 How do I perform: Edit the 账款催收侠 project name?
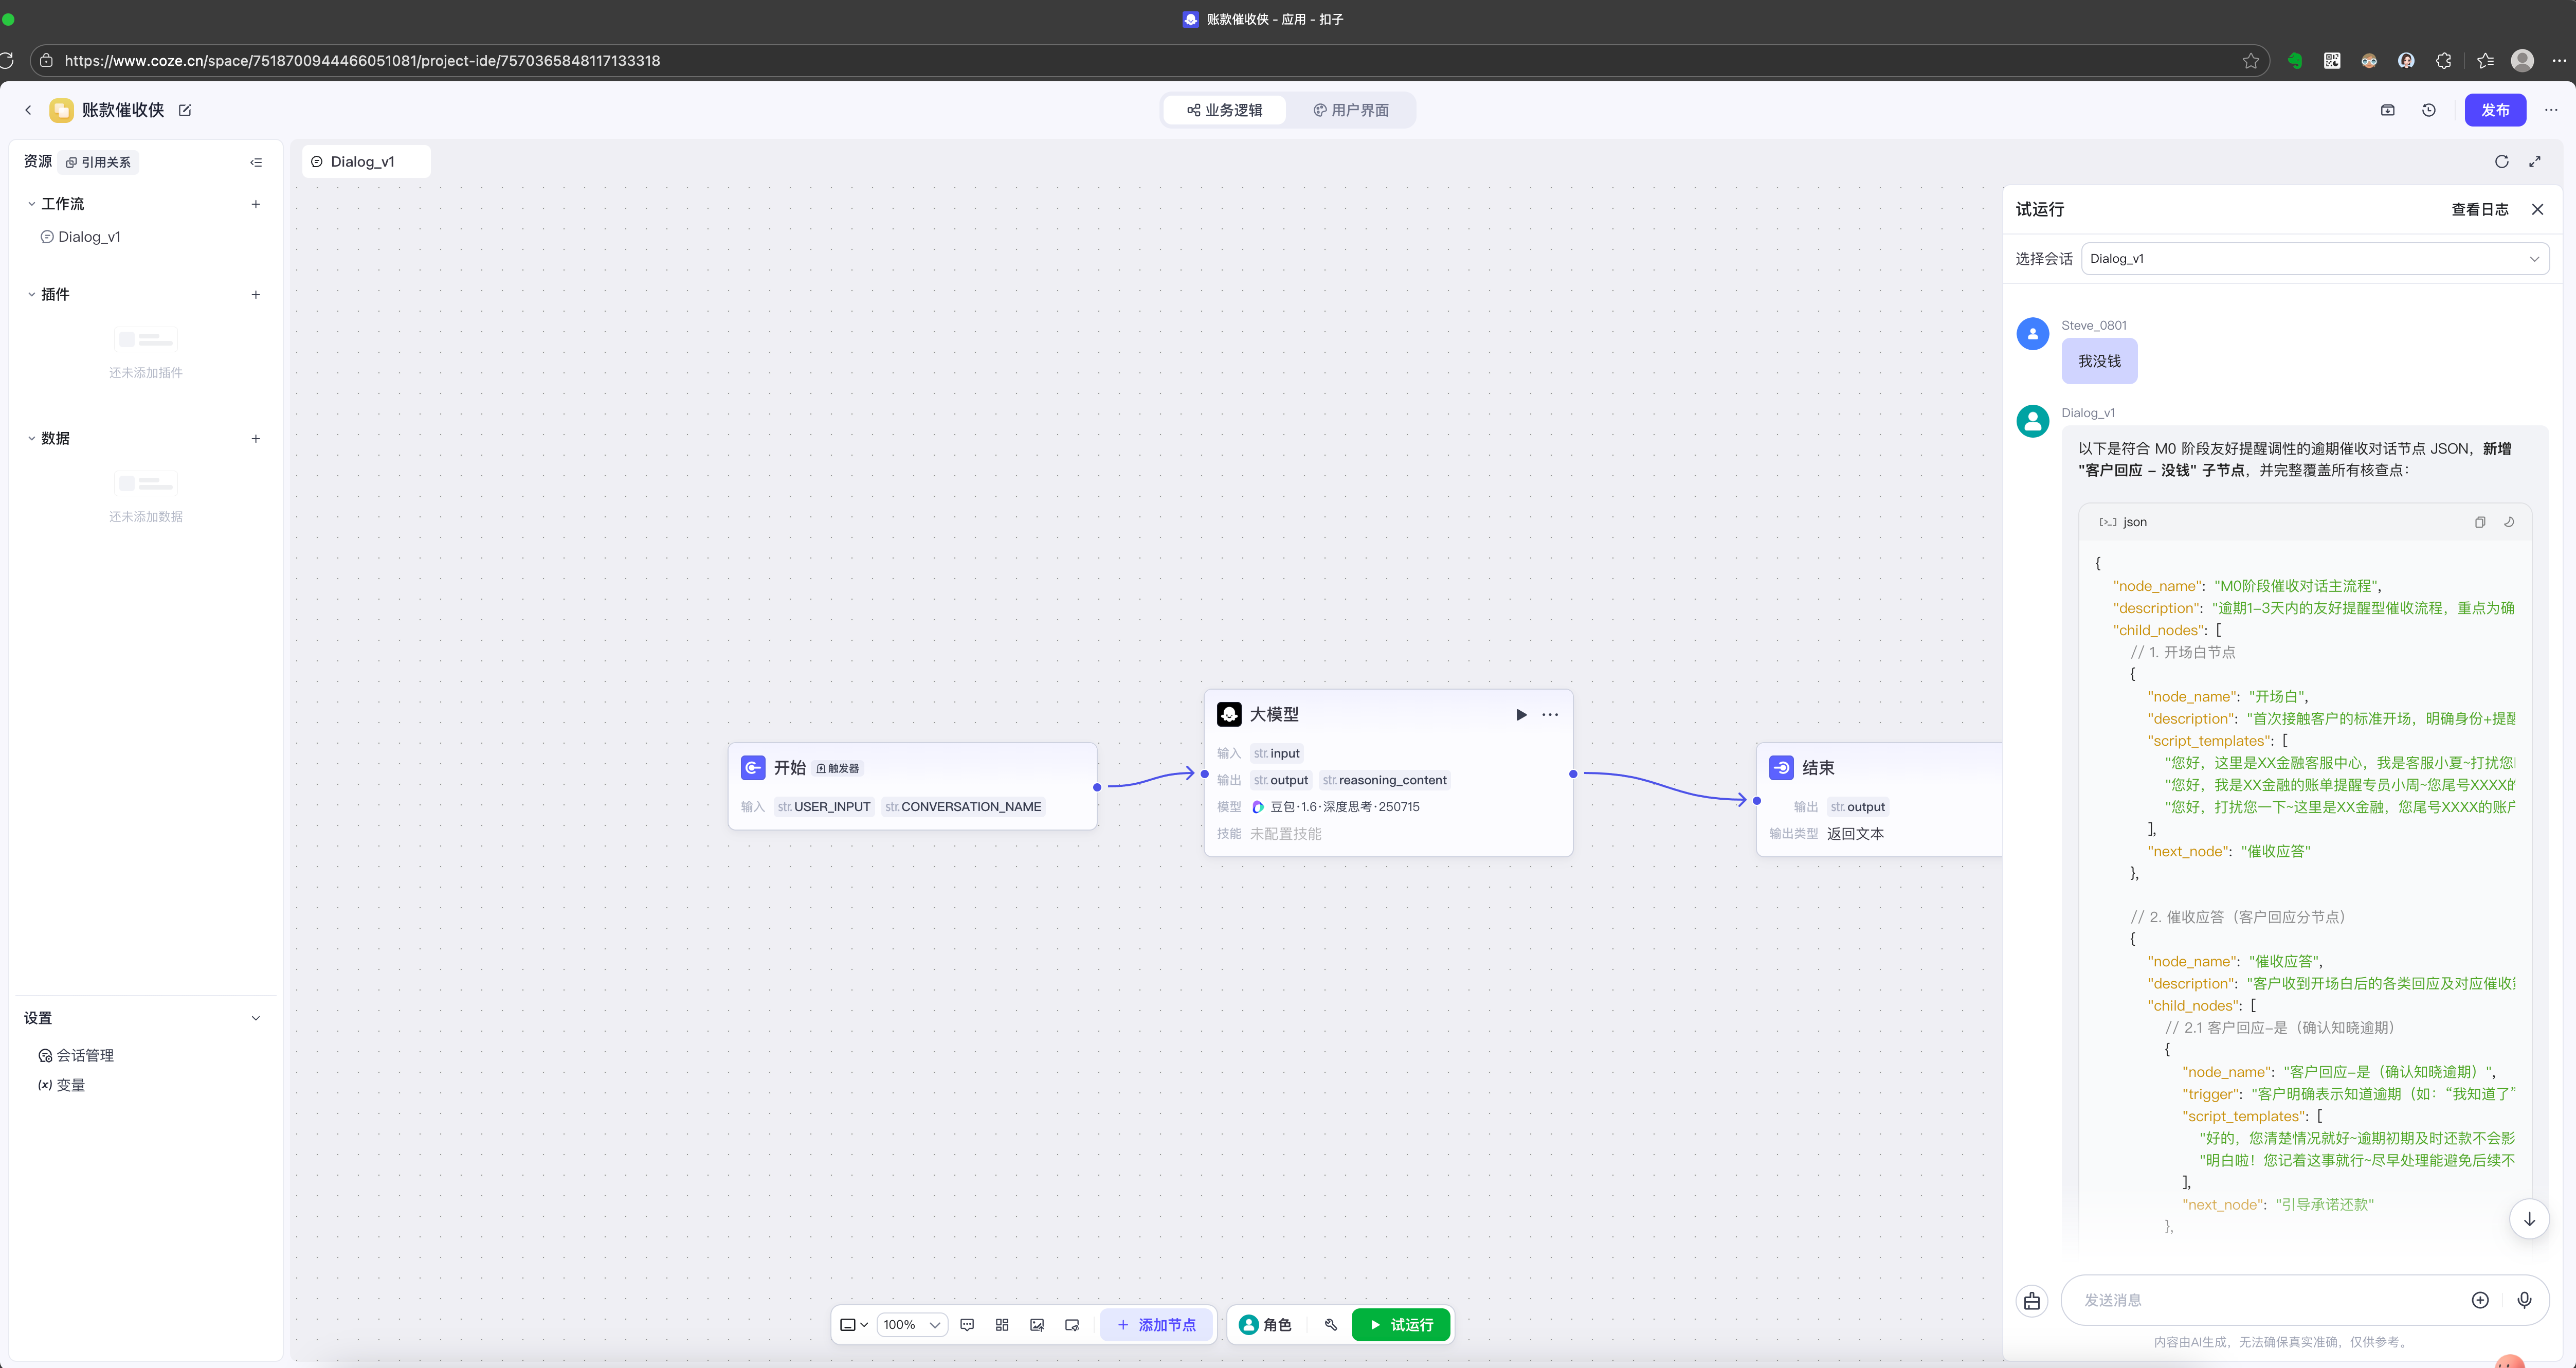(185, 110)
